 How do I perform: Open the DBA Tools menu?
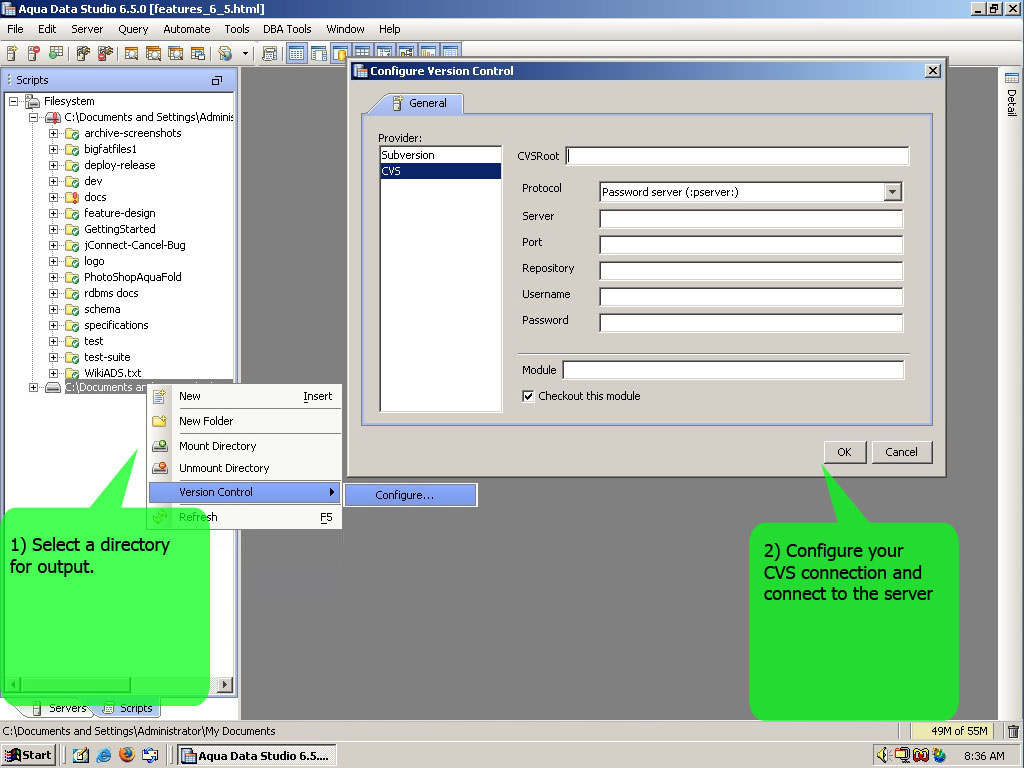point(287,29)
